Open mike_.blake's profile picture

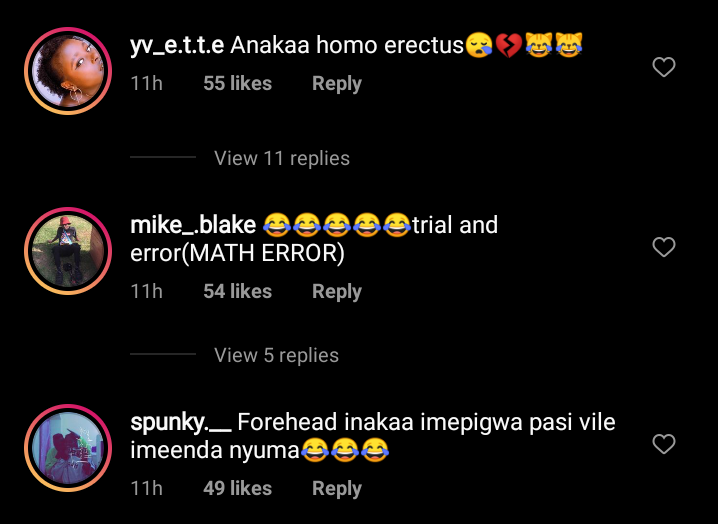(68, 251)
